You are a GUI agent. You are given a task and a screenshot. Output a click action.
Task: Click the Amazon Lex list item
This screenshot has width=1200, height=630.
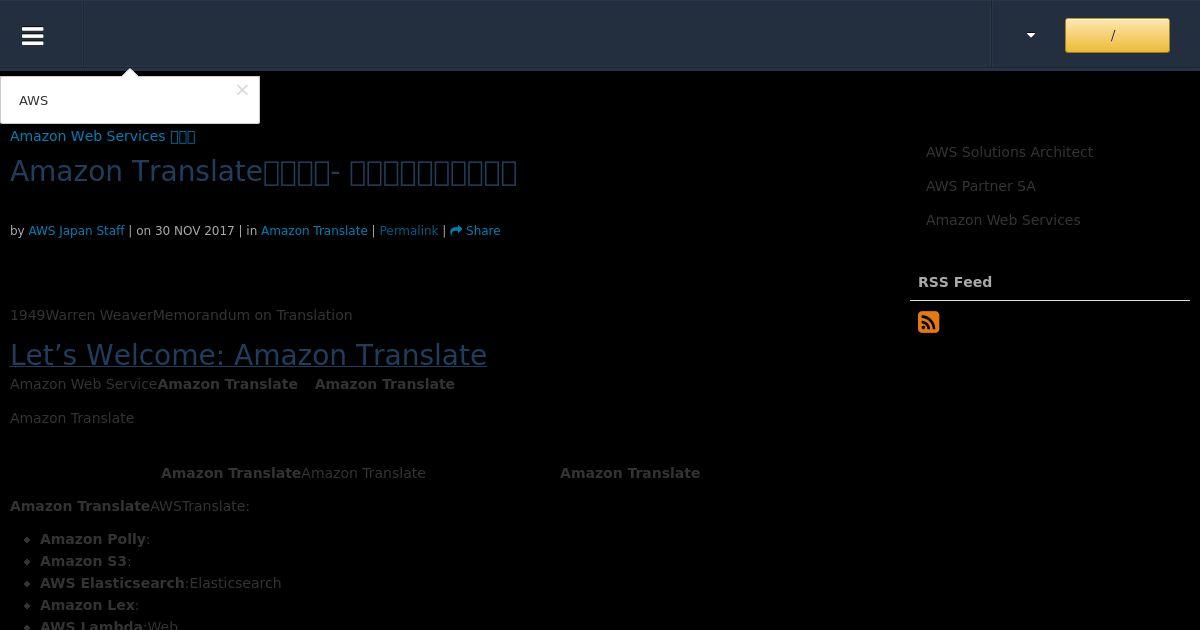(x=89, y=605)
